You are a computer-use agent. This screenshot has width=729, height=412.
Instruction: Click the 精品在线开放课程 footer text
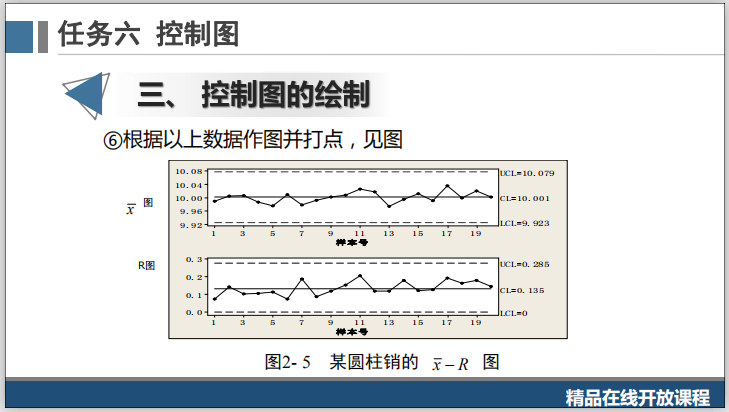click(636, 396)
